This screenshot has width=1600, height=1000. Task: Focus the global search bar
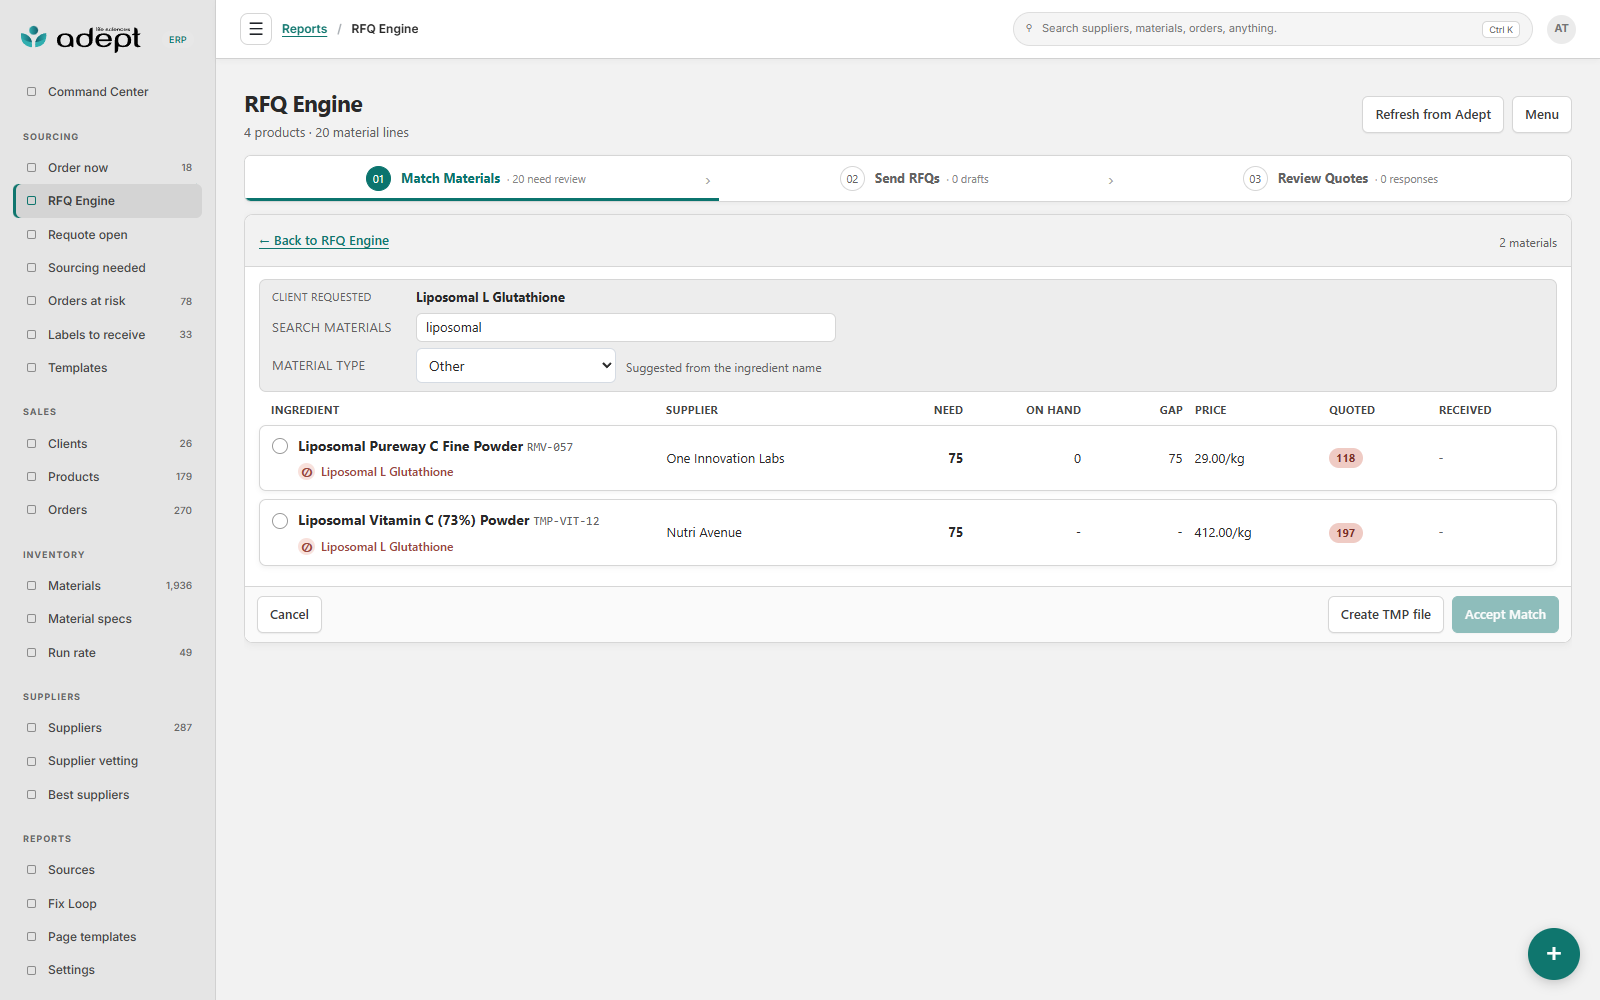coord(1272,29)
